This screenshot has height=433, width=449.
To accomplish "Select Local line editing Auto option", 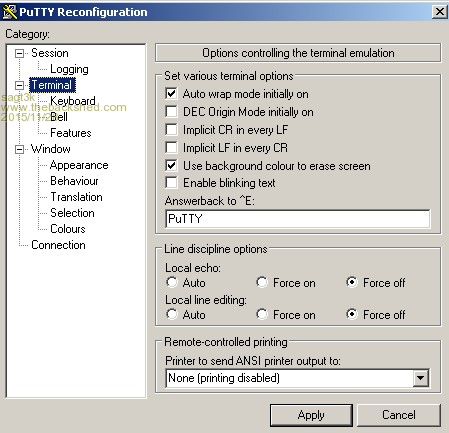I will 172,315.
